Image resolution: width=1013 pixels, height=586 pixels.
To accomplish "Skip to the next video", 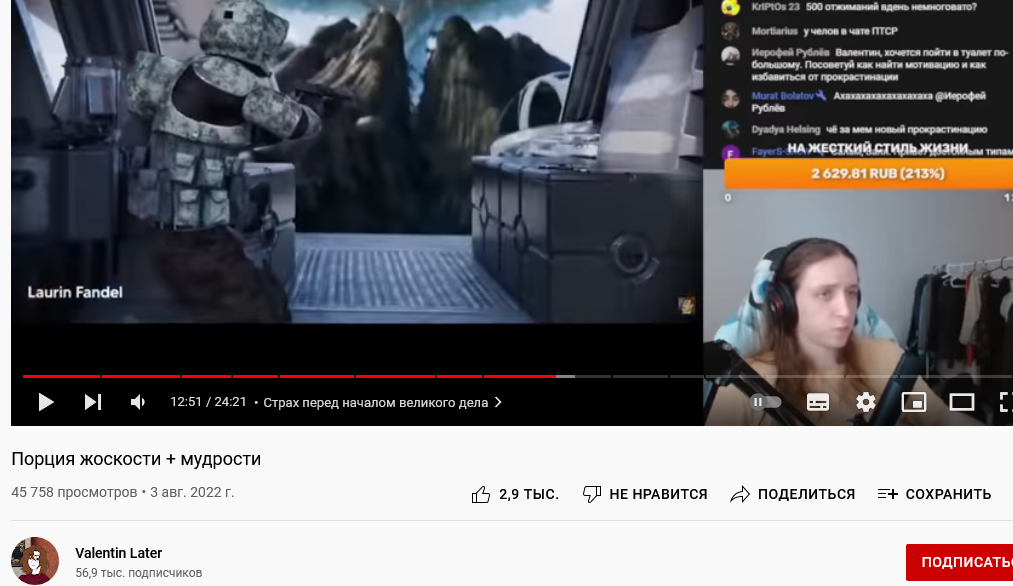I will [x=93, y=403].
